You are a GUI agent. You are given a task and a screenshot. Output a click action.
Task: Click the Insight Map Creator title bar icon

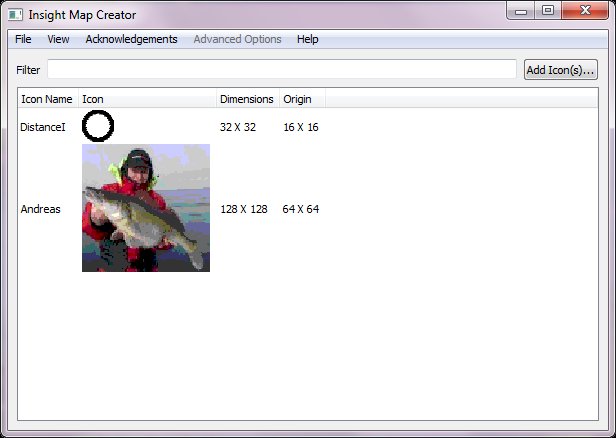coord(16,15)
